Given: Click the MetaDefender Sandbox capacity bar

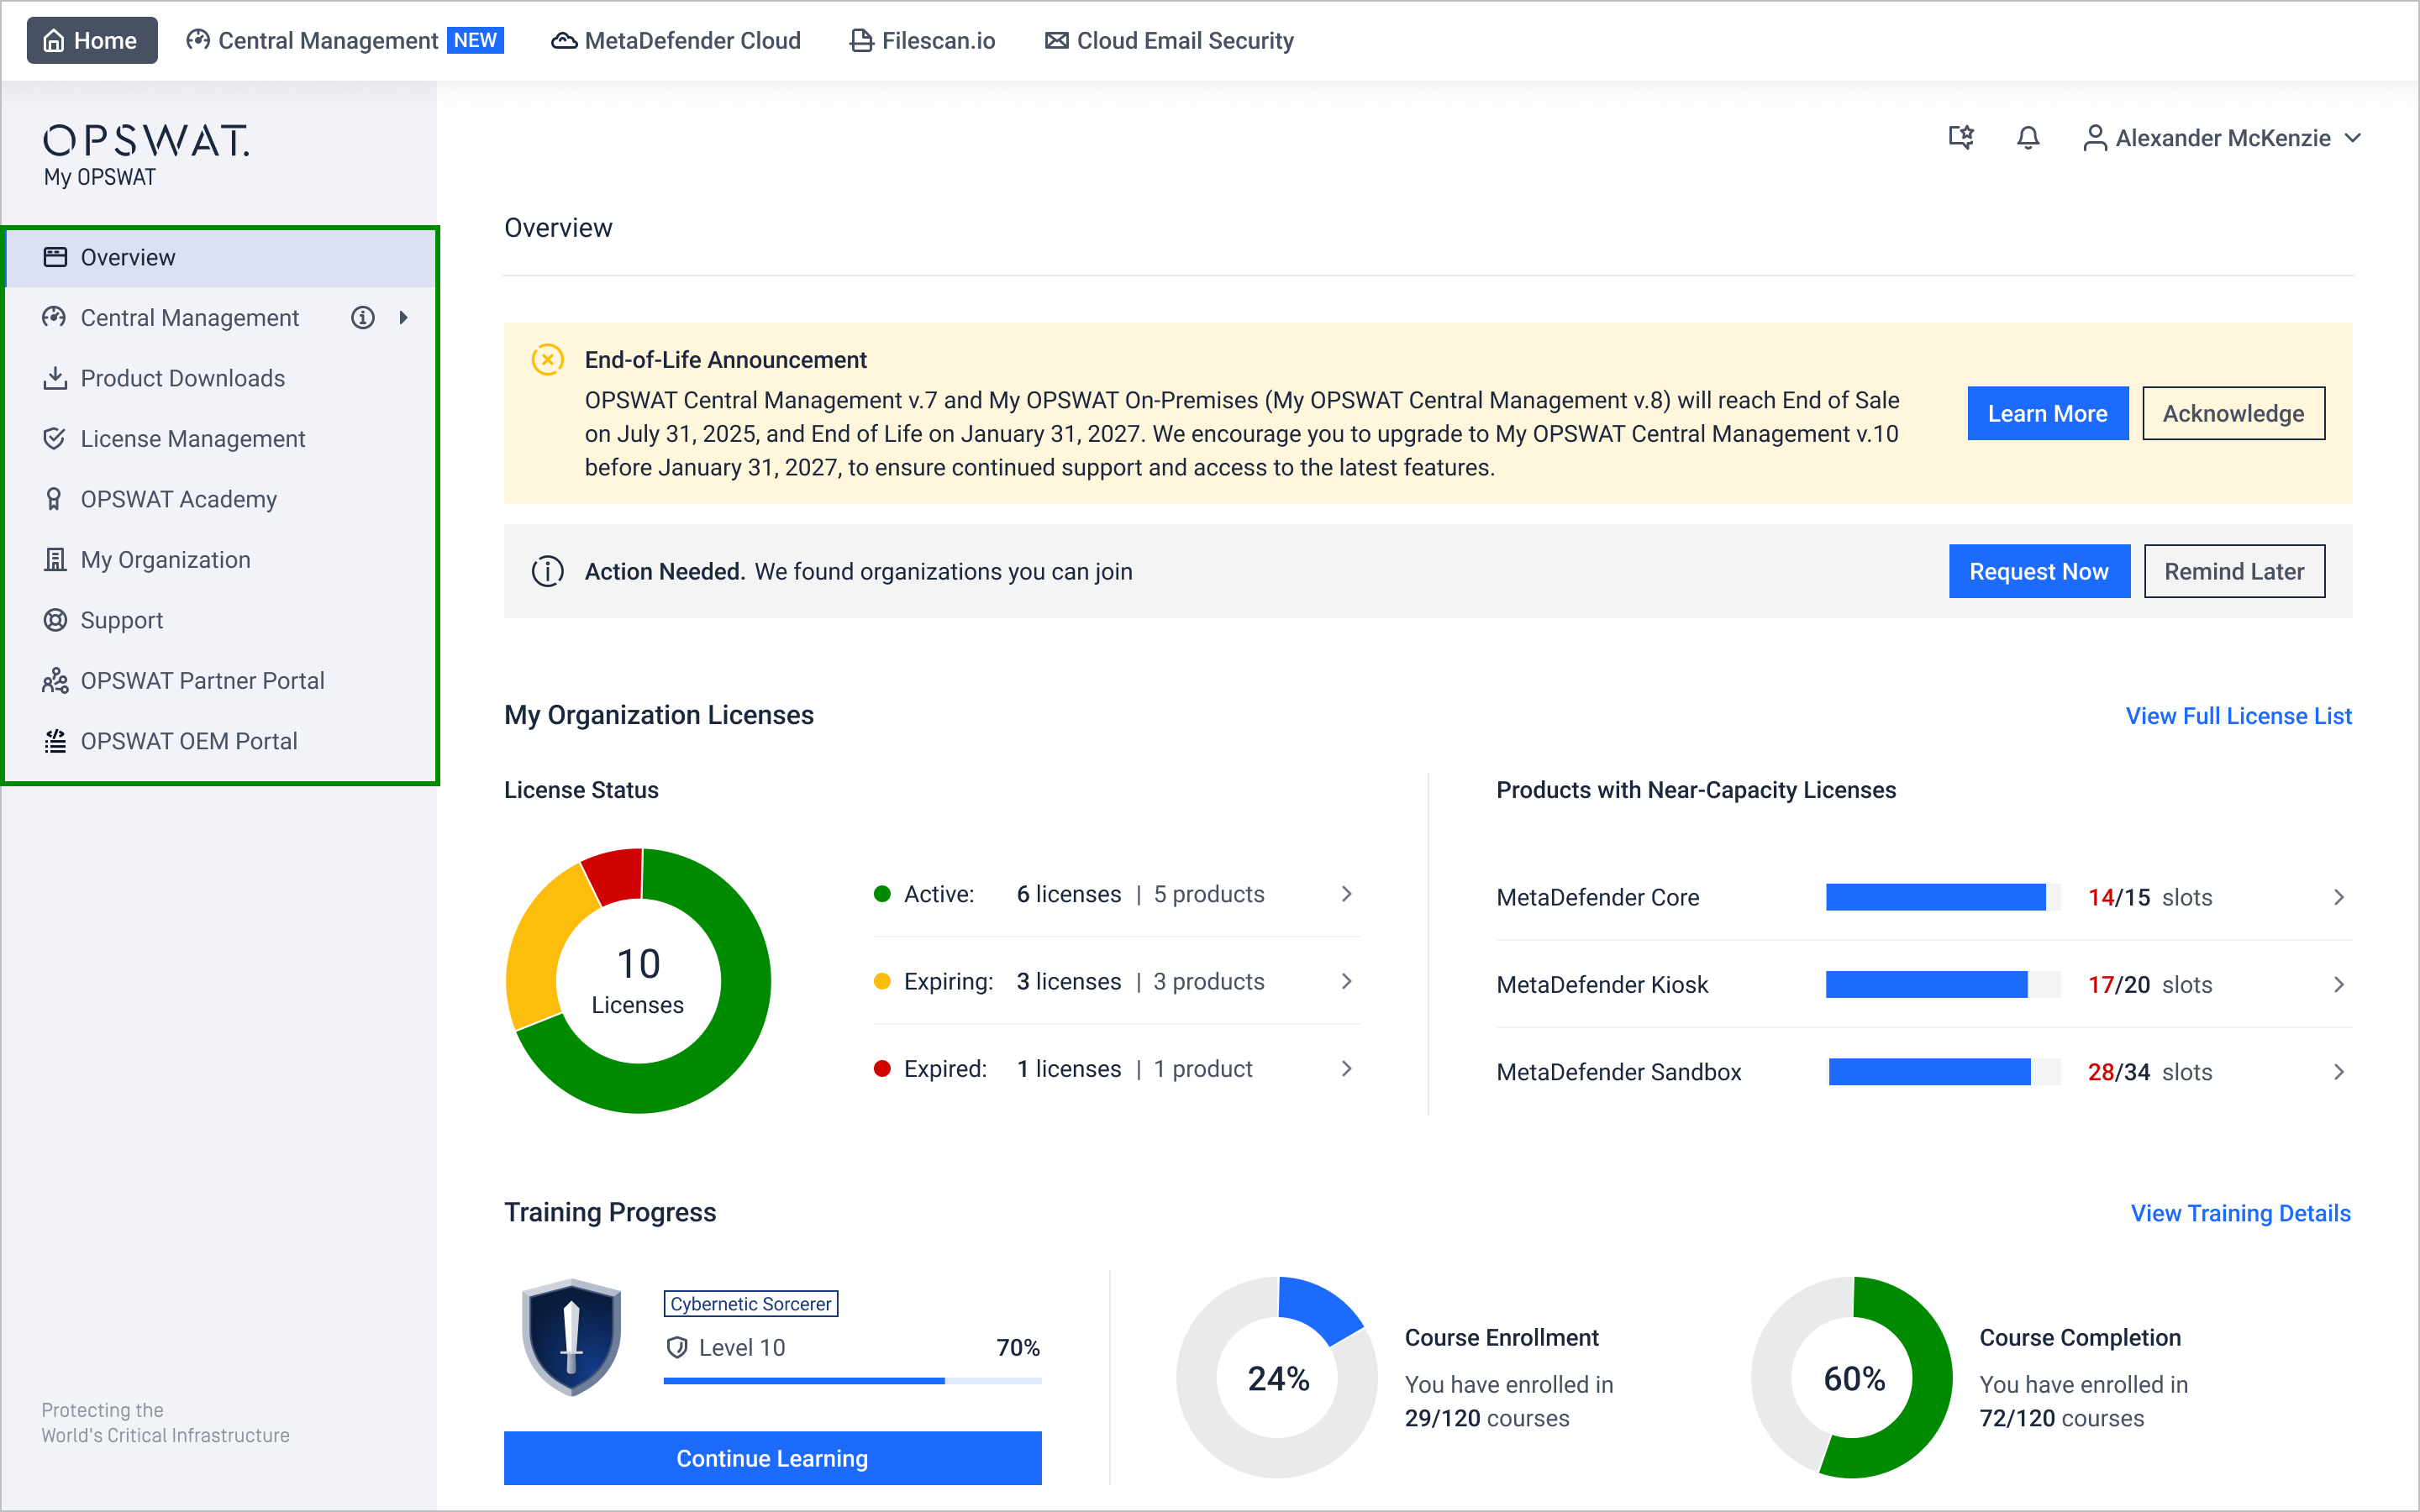Looking at the screenshot, I should [x=1943, y=1071].
